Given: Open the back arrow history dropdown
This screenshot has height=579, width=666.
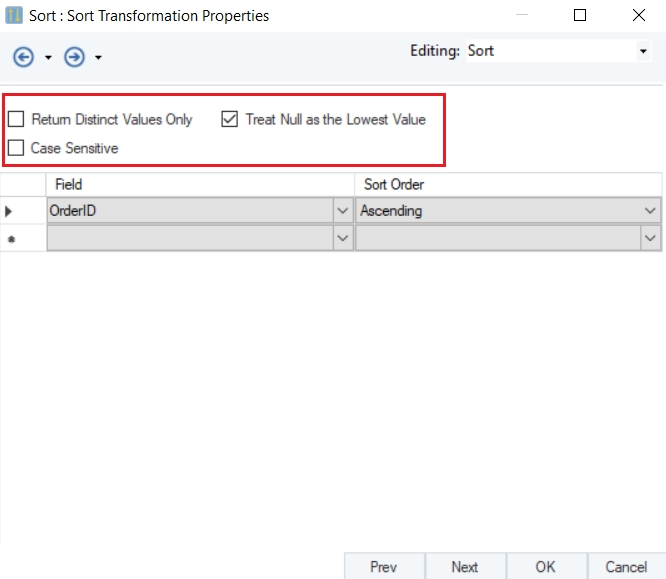Looking at the screenshot, I should tap(48, 58).
